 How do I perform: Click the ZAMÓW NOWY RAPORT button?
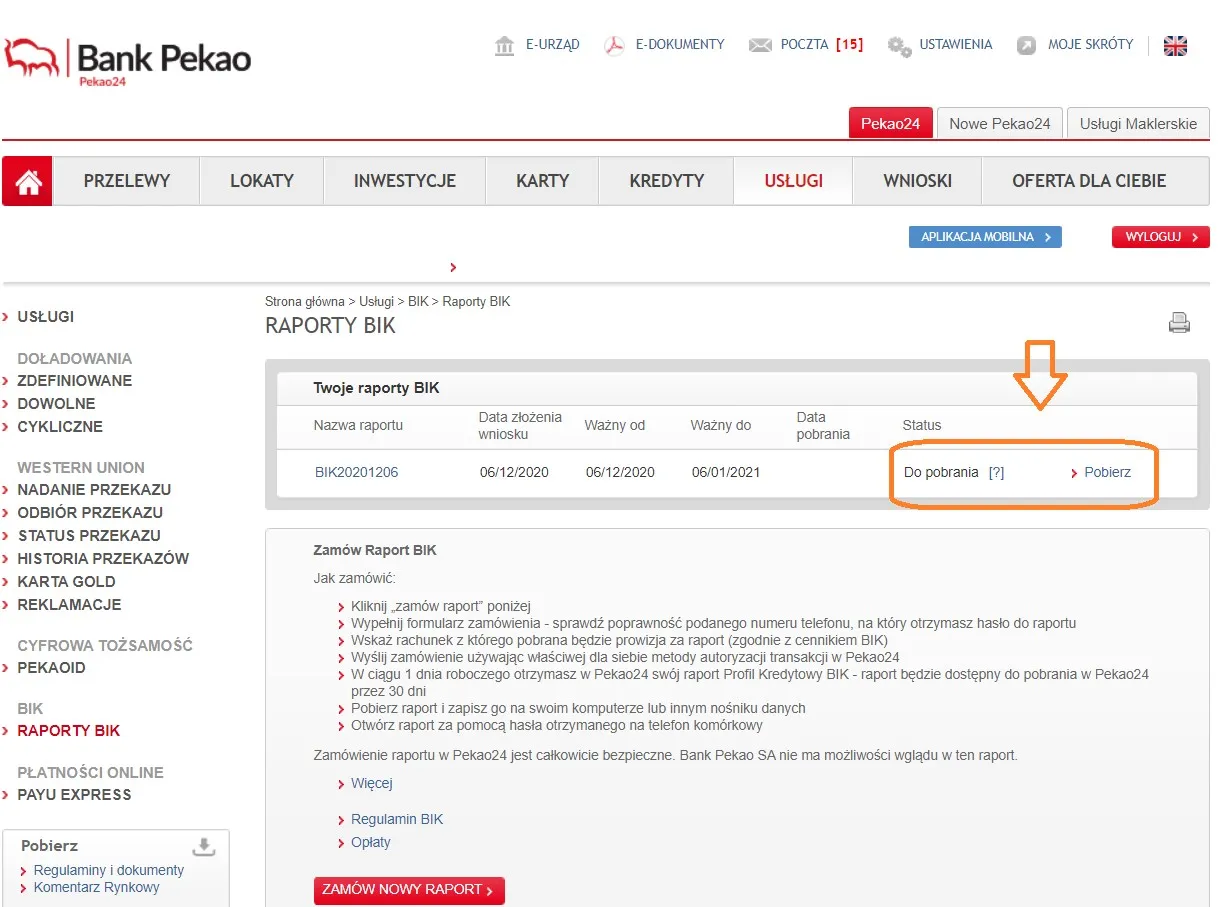[x=409, y=890]
